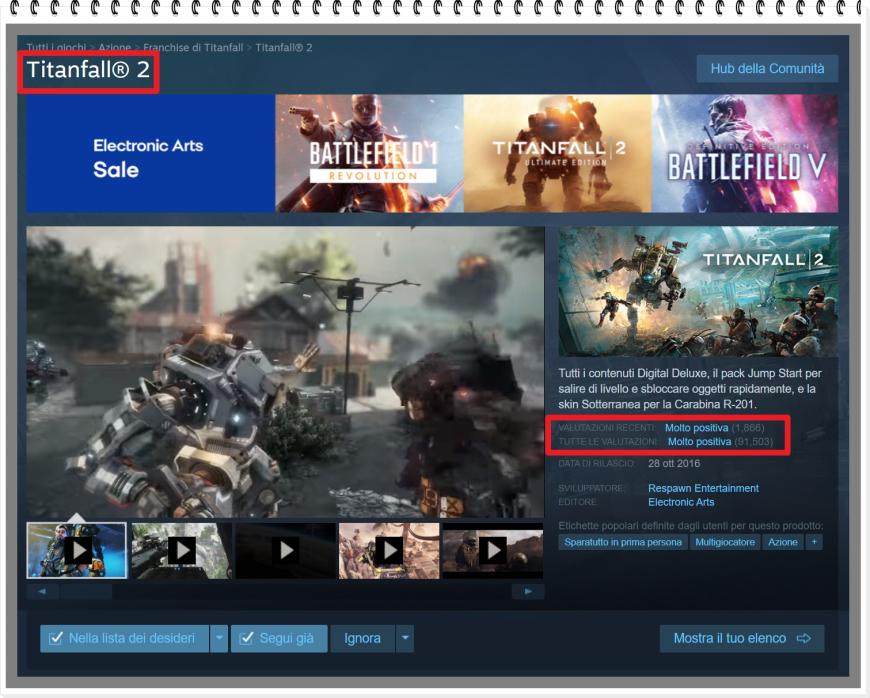Image resolution: width=870 pixels, height=698 pixels.
Task: Open the Hub della Comunità
Action: click(x=766, y=69)
